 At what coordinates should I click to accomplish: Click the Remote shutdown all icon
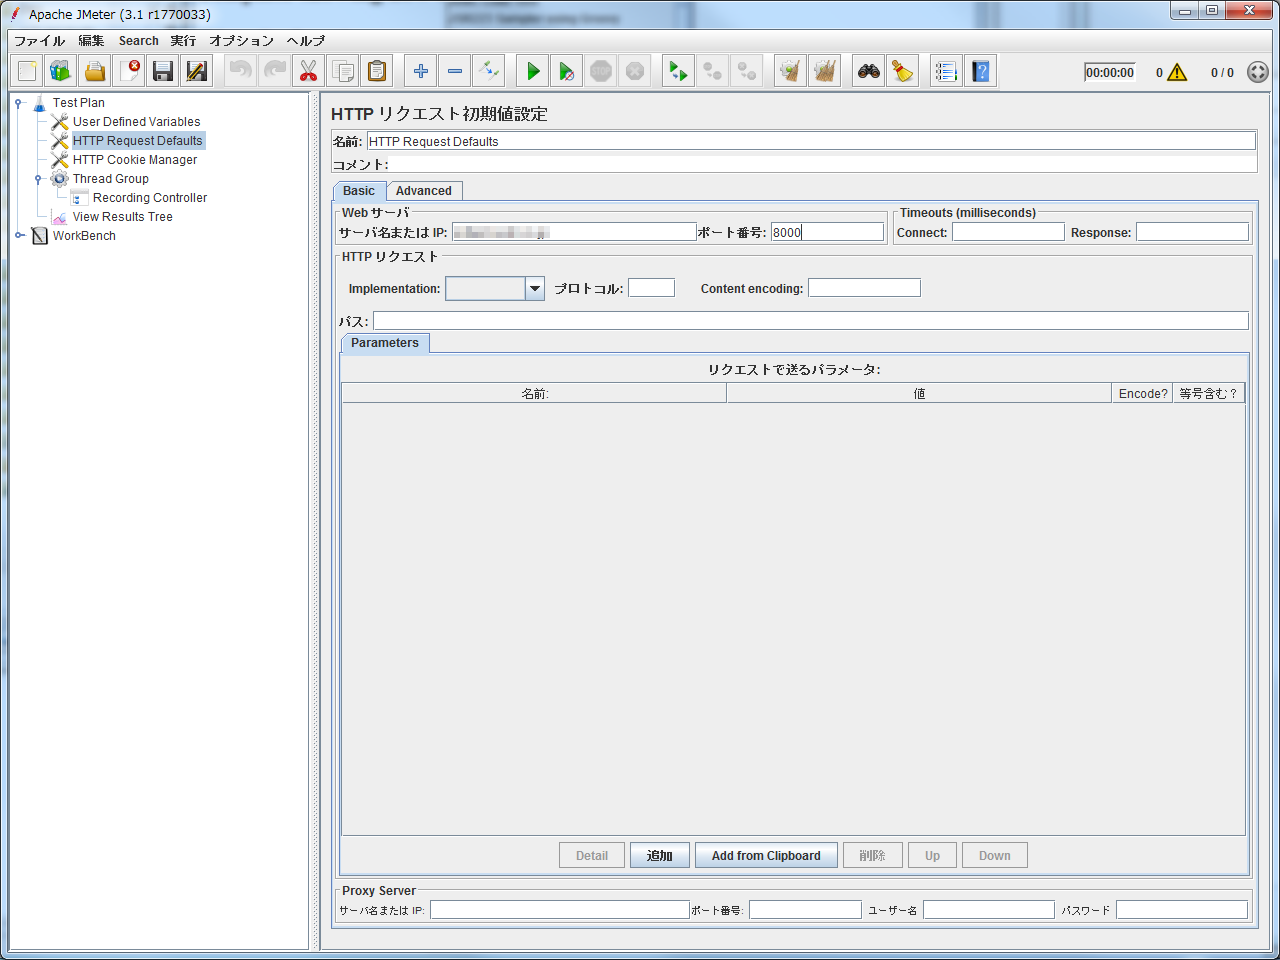(x=746, y=71)
